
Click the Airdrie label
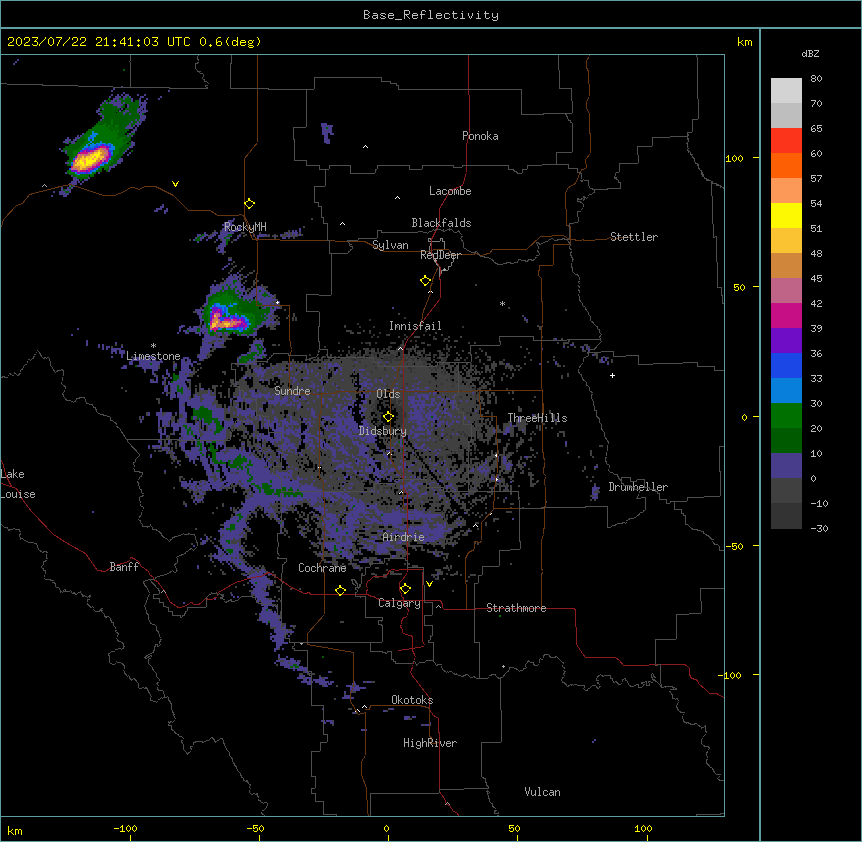pyautogui.click(x=403, y=537)
